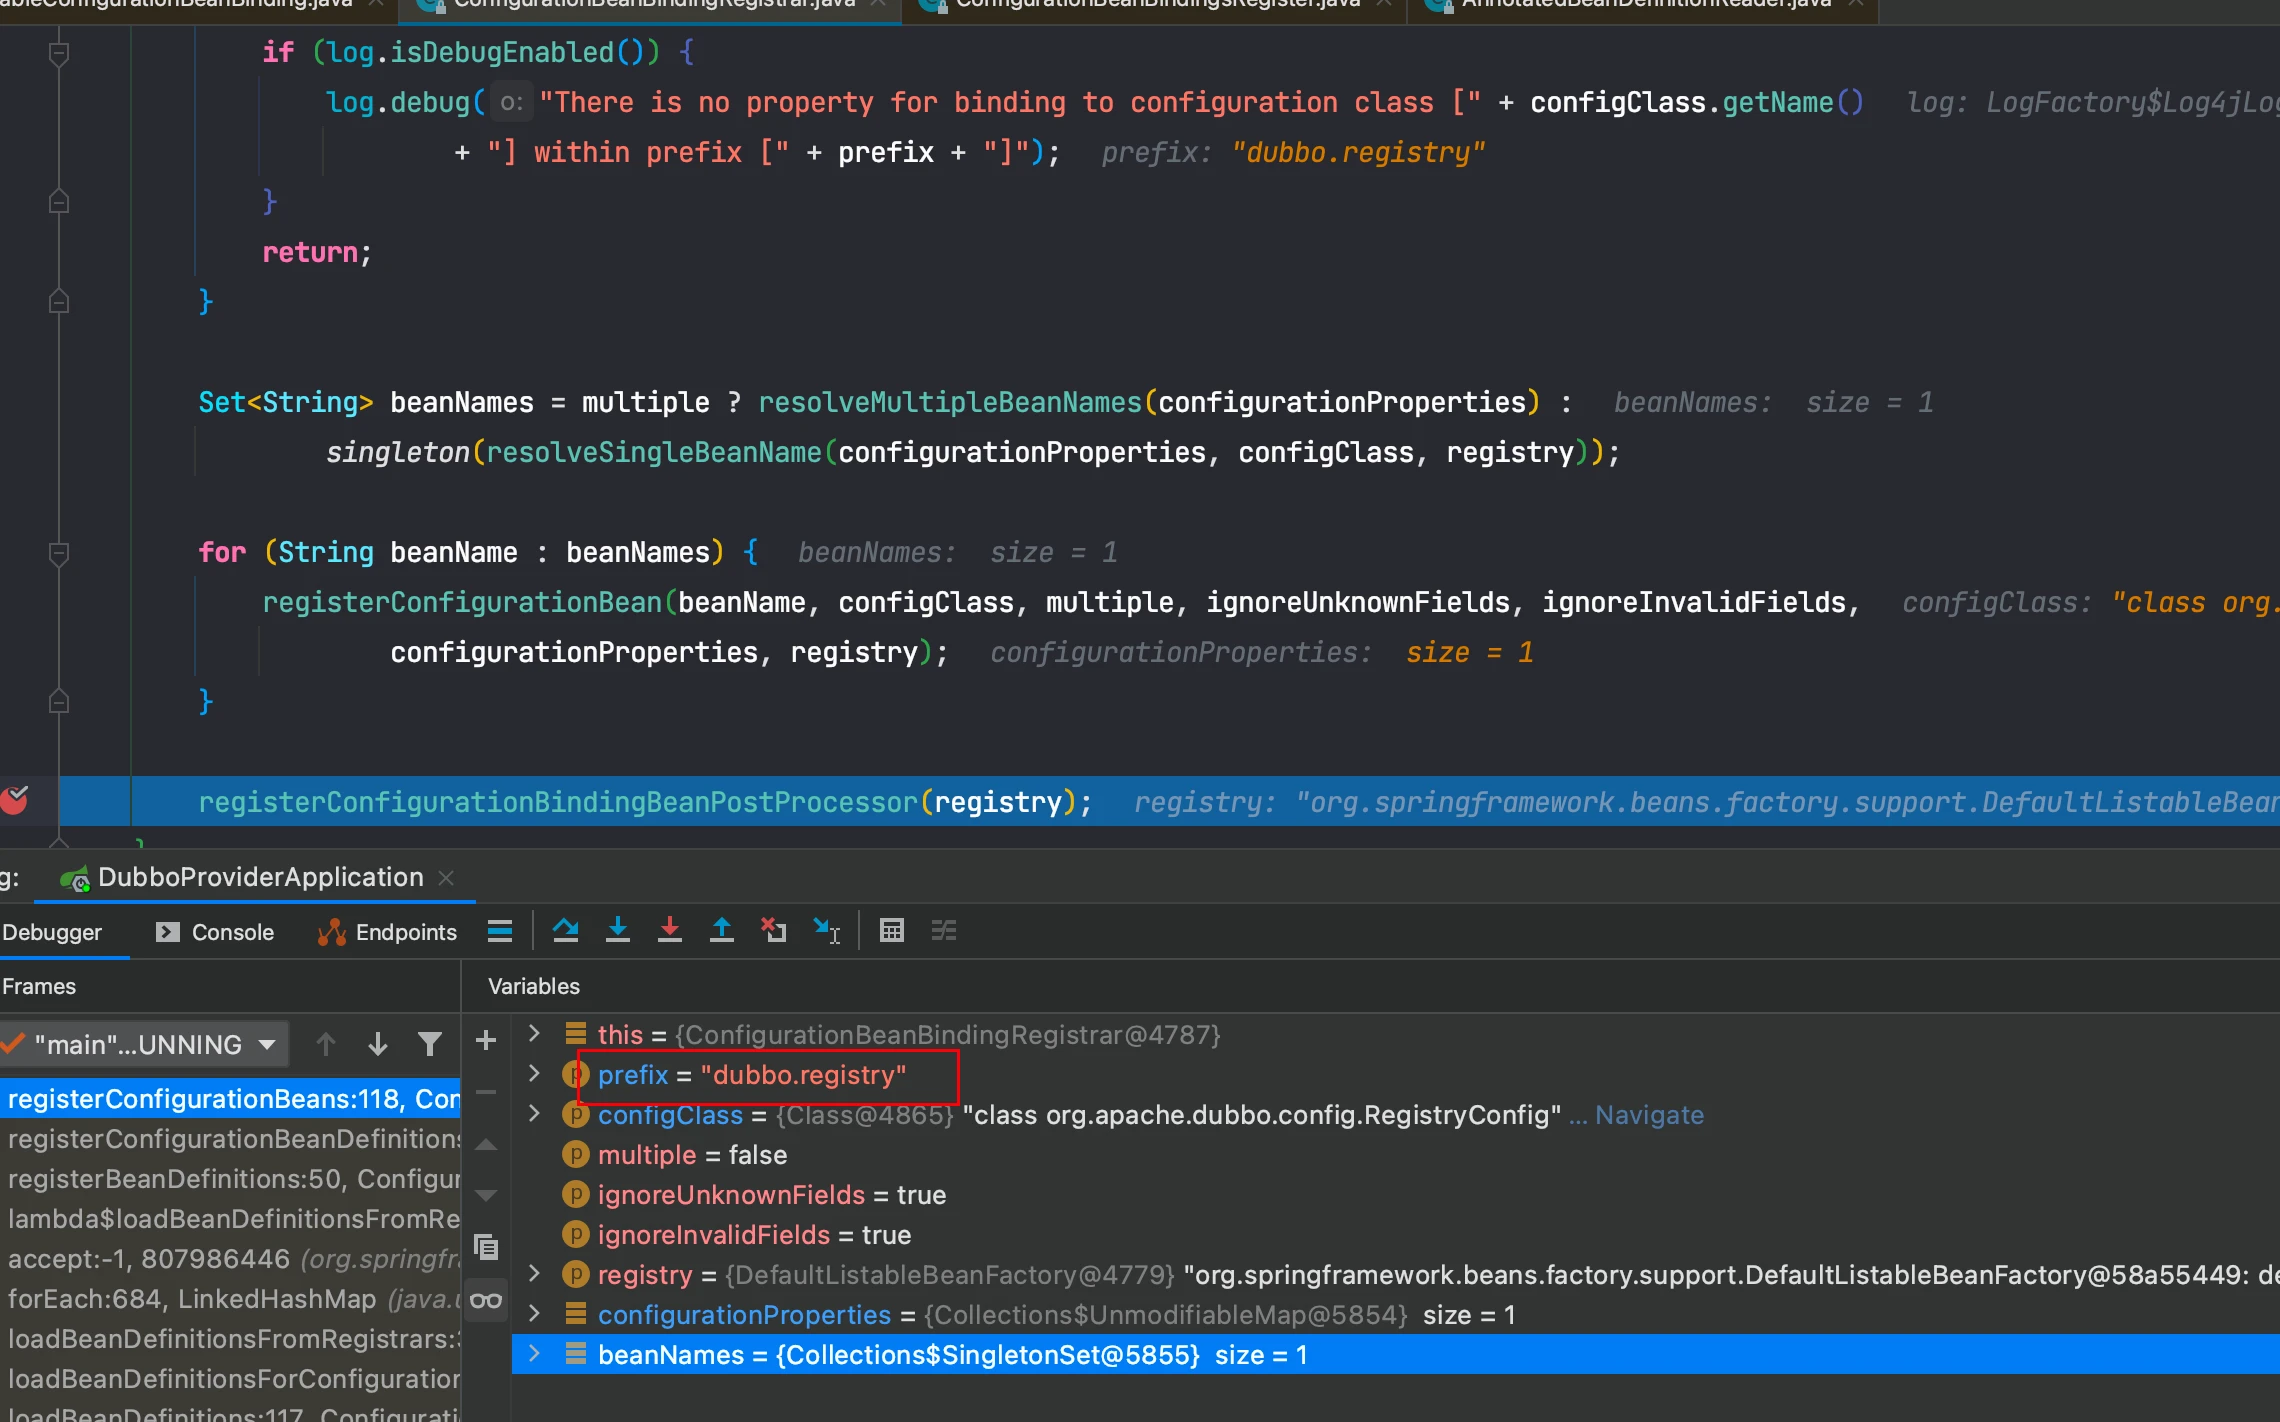2280x1422 pixels.
Task: Select the loadBeanDefinitionsFromRegistrars frame
Action: click(230, 1339)
